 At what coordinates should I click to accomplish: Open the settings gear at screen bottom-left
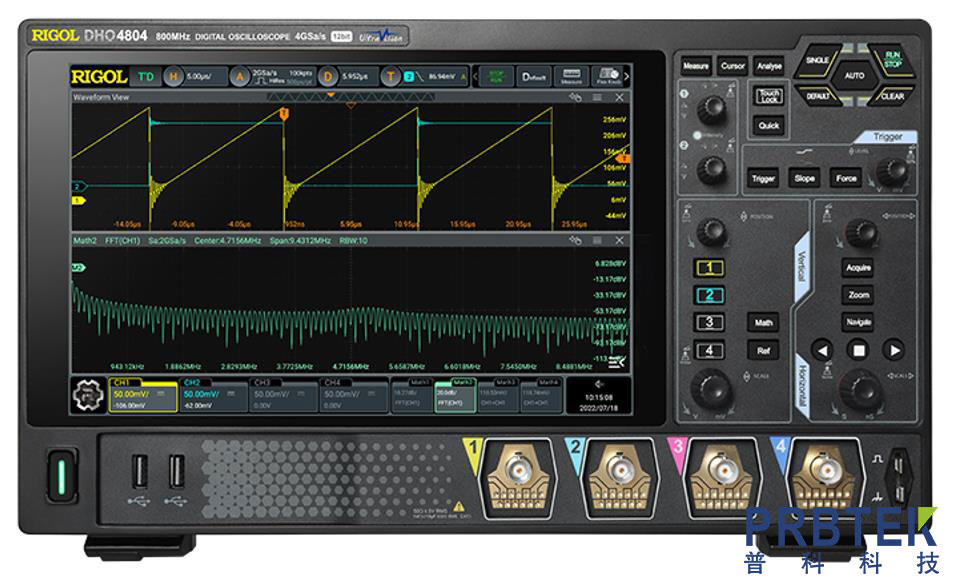tap(89, 395)
